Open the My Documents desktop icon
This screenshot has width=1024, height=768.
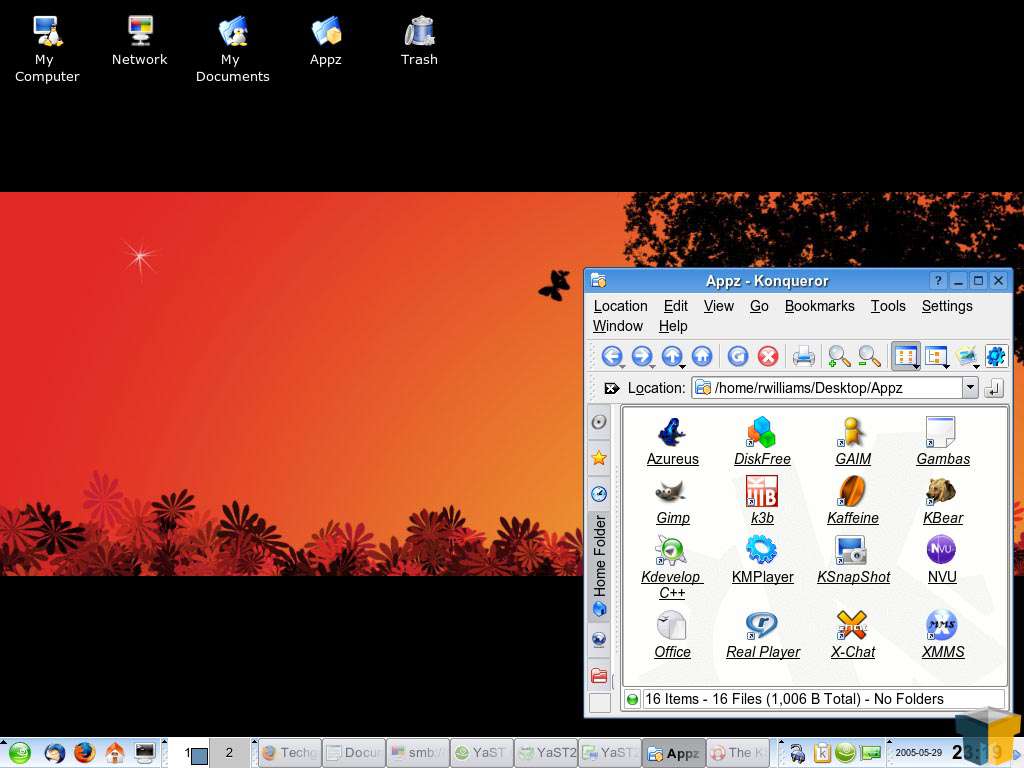click(x=232, y=50)
